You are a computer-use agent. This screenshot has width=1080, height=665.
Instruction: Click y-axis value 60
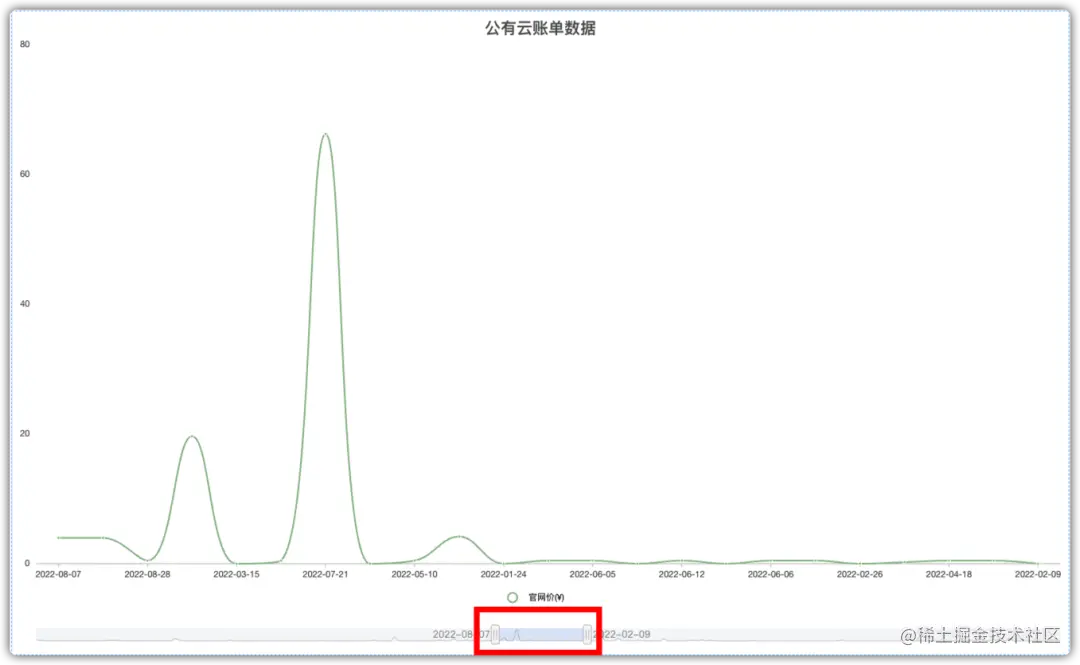coord(25,174)
